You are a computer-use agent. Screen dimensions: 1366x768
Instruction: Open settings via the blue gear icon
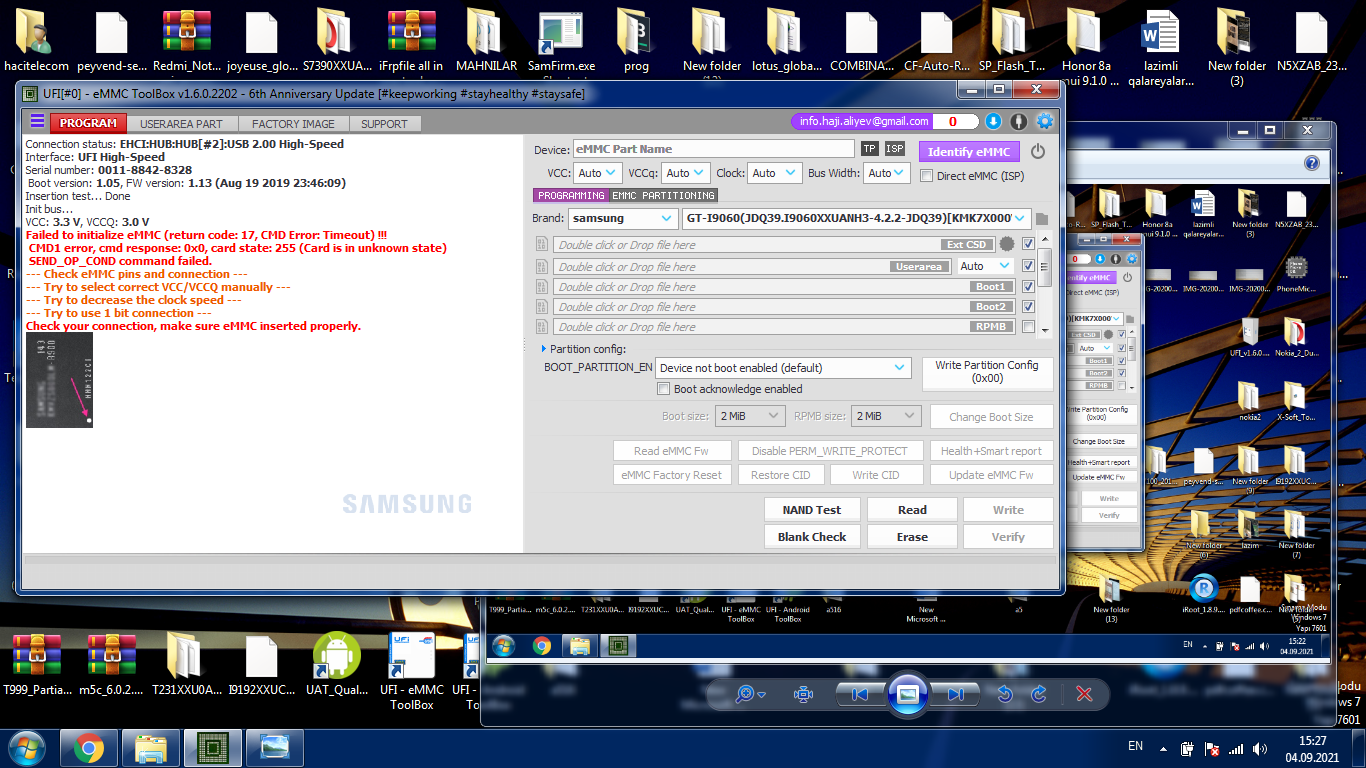coord(1045,122)
